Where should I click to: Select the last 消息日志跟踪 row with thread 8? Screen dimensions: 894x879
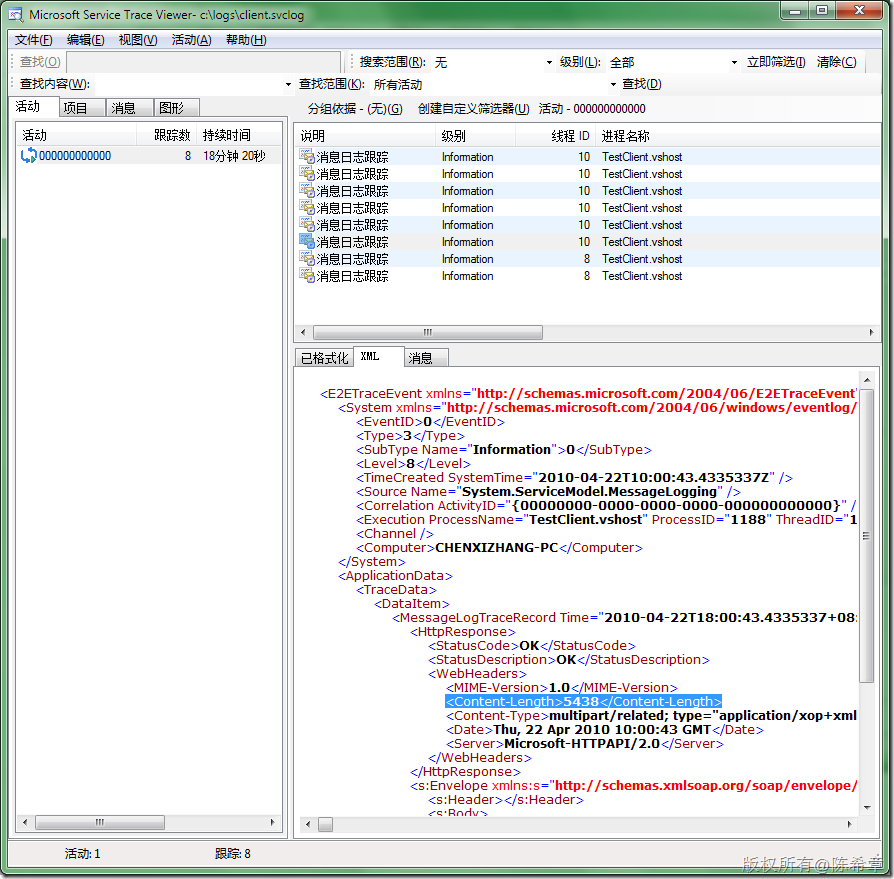[x=588, y=276]
